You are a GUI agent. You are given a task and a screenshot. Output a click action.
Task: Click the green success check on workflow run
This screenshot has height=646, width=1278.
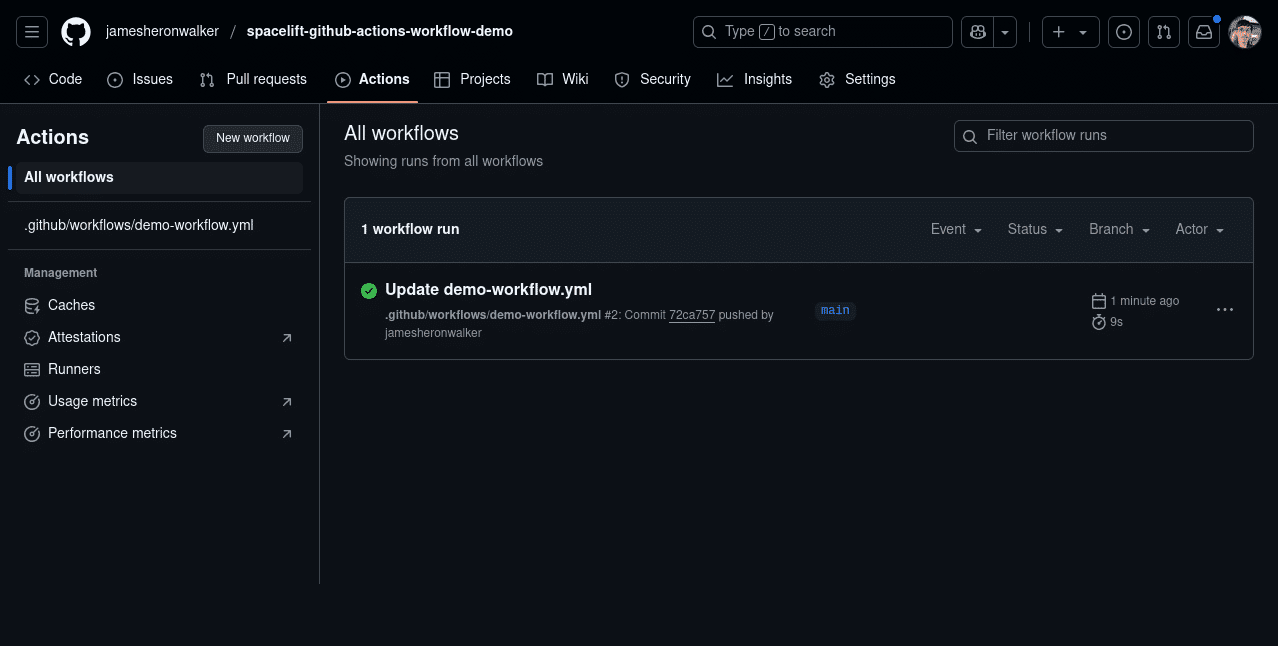point(369,290)
